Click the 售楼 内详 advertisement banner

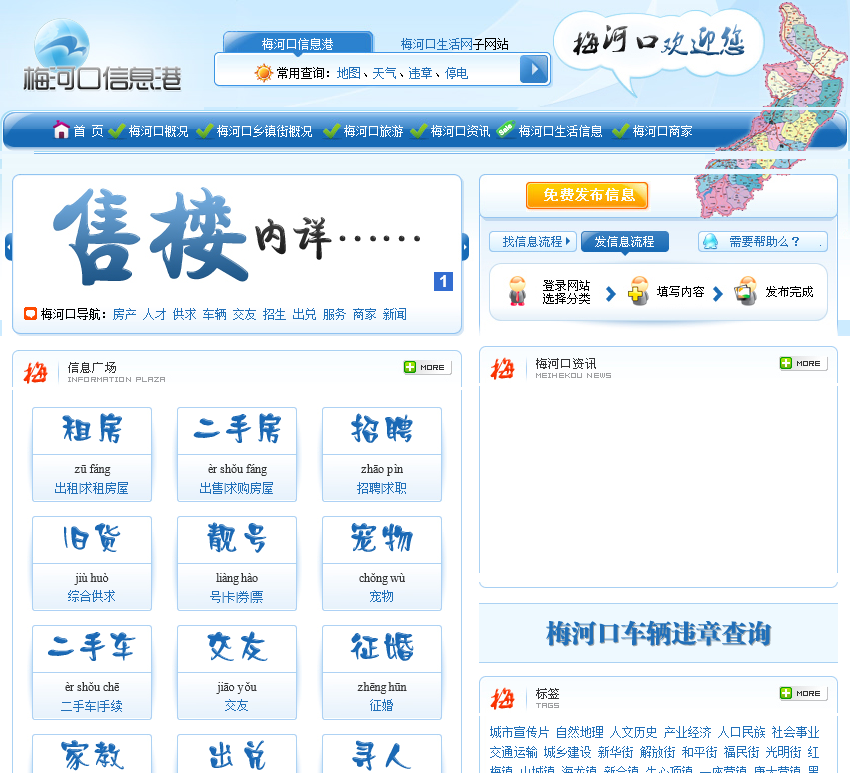(x=237, y=237)
